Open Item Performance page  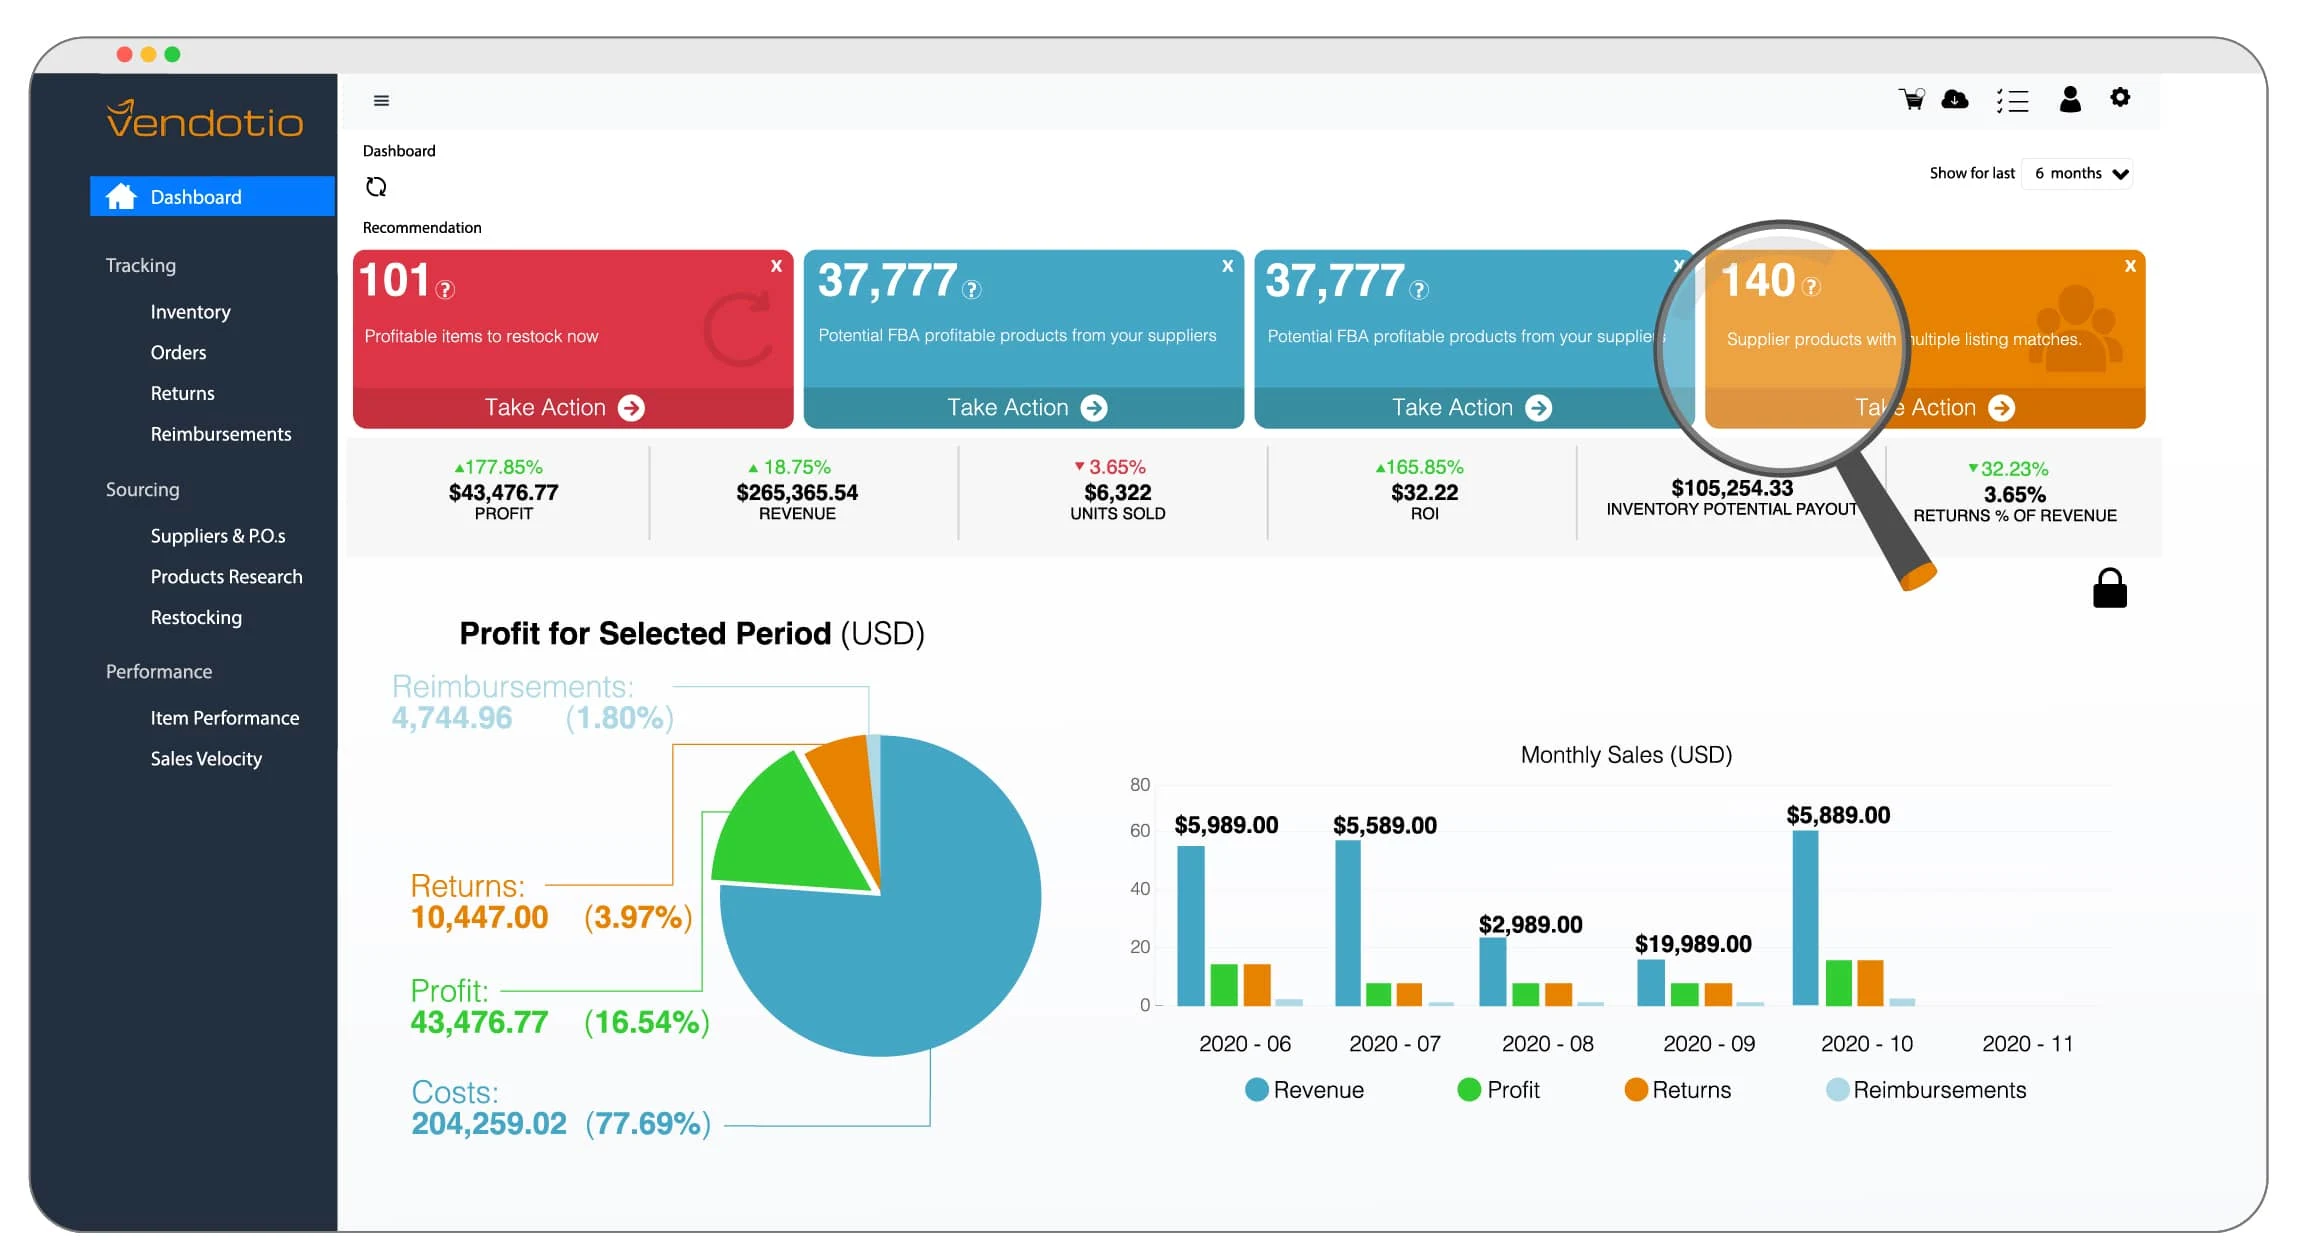coord(225,718)
